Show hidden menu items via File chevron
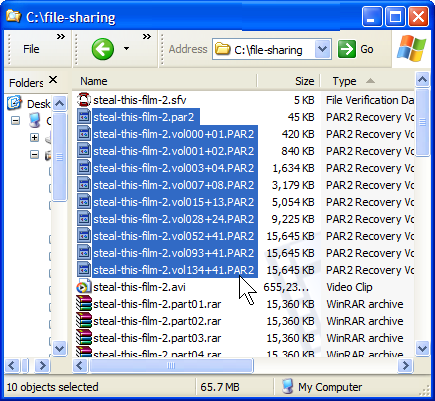 [x=61, y=37]
